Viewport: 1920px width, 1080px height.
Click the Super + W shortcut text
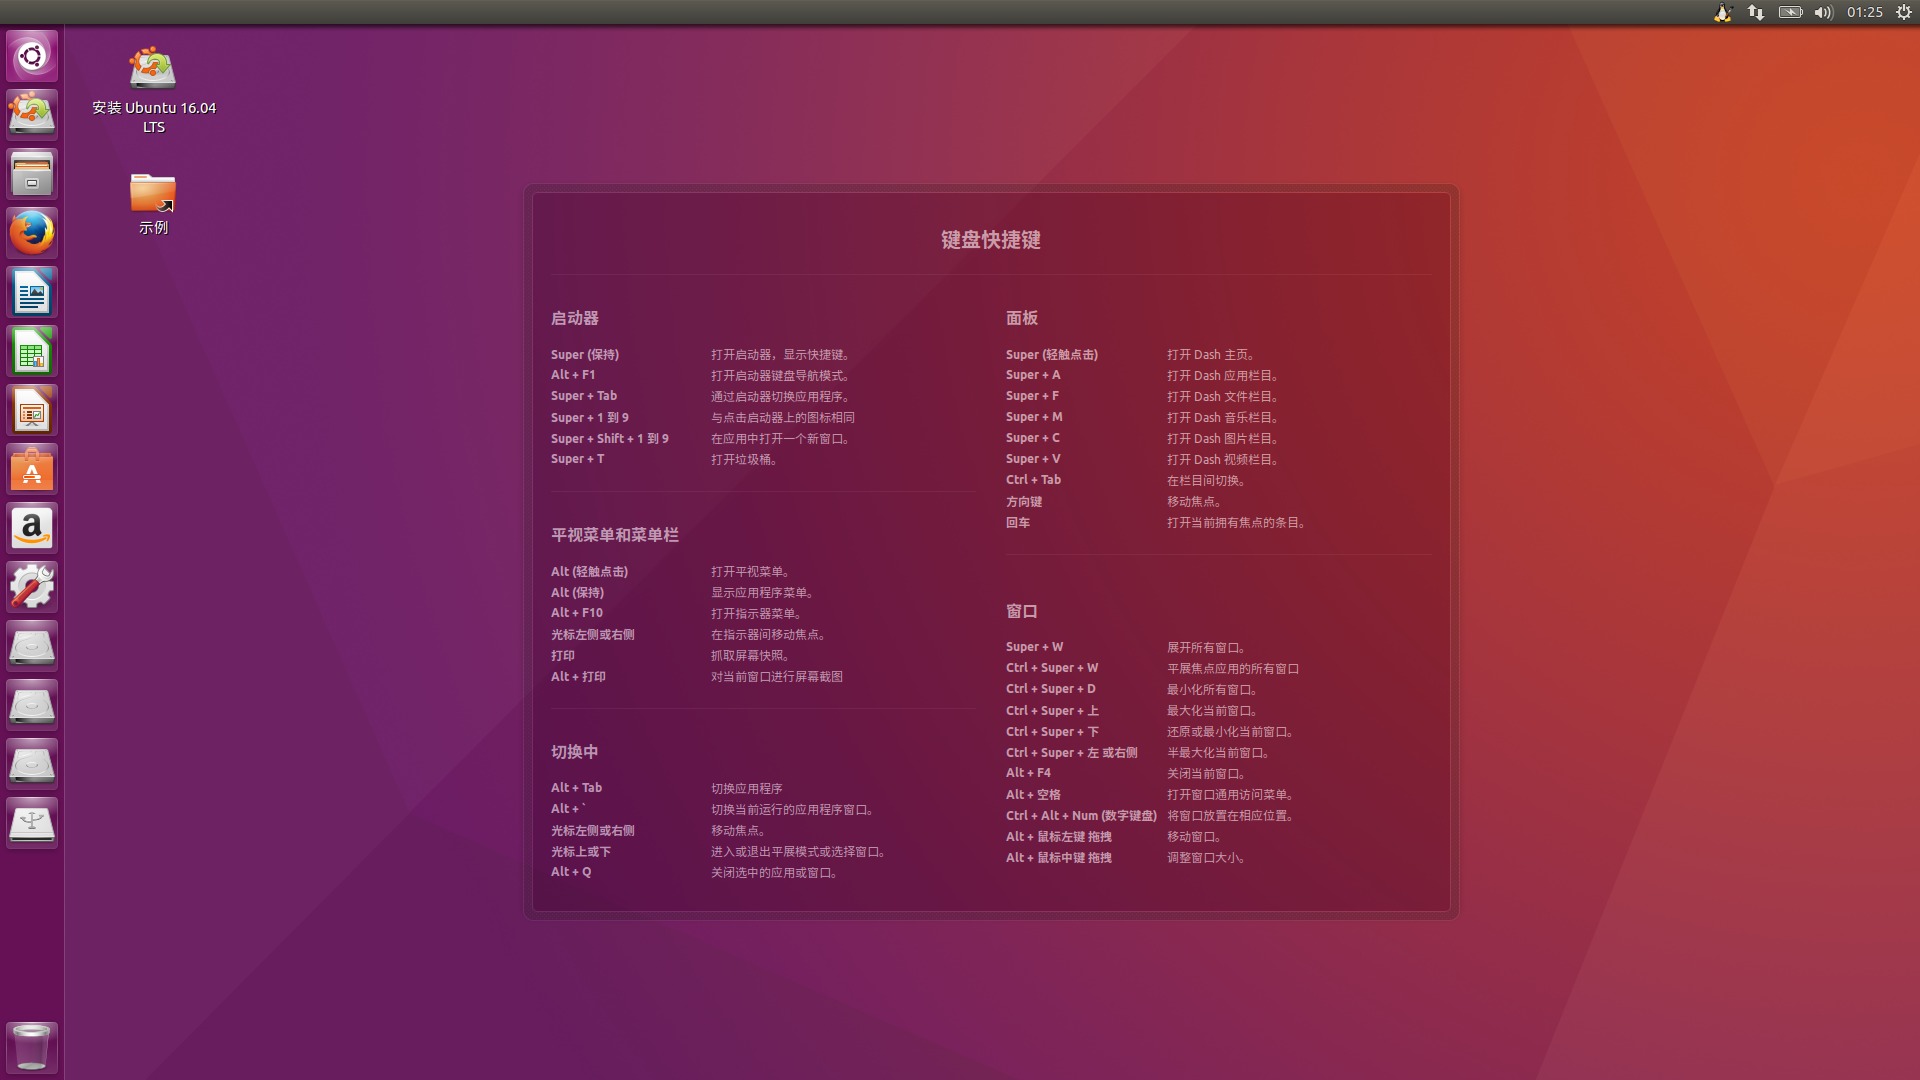1035,647
